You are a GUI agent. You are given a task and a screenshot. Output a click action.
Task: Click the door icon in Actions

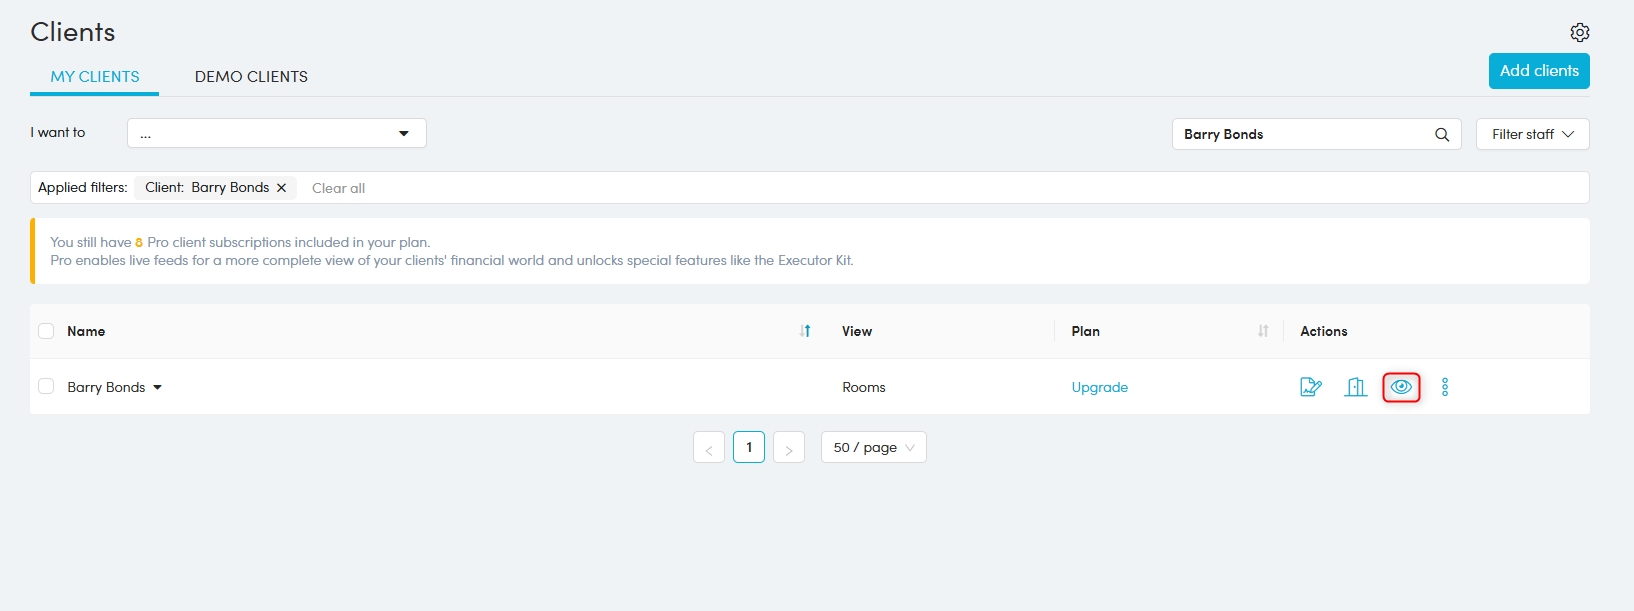1355,387
